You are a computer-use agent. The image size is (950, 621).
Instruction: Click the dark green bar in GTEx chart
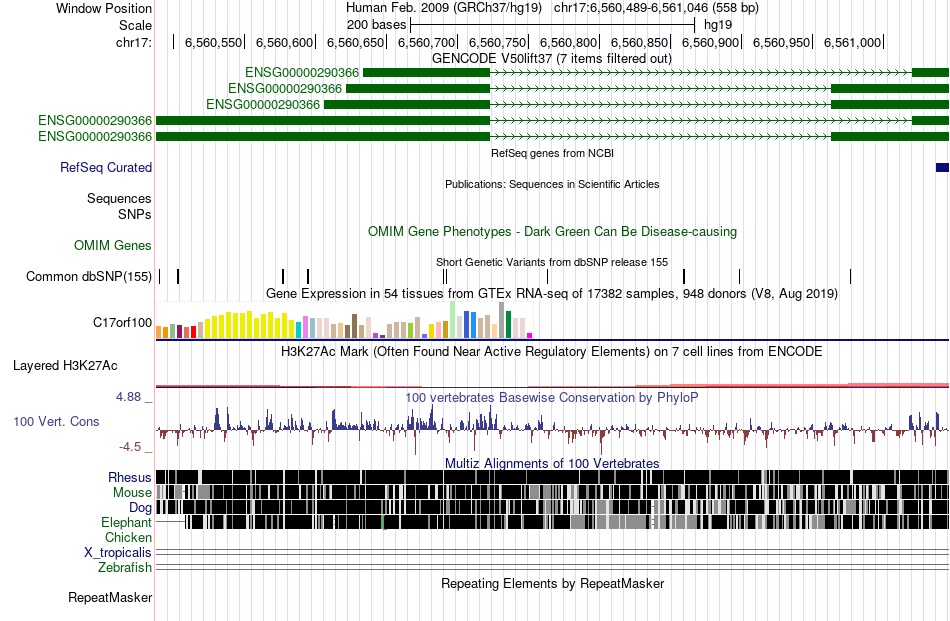(x=508, y=325)
